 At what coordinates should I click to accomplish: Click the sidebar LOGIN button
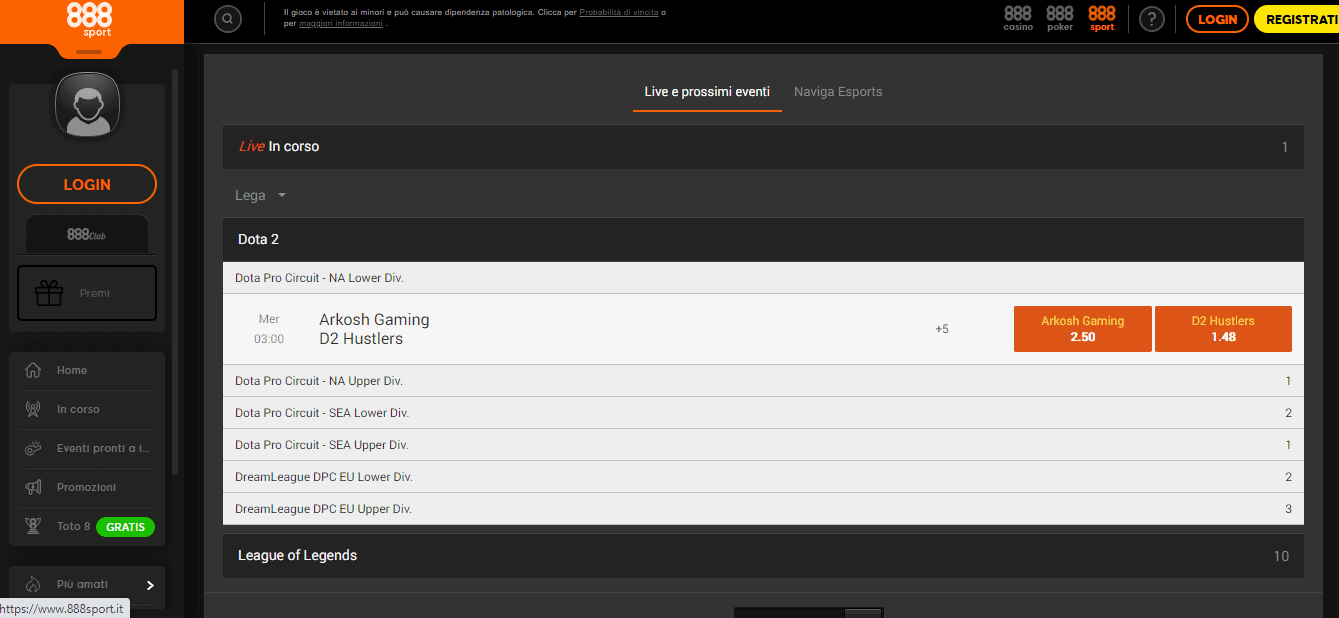[x=87, y=184]
